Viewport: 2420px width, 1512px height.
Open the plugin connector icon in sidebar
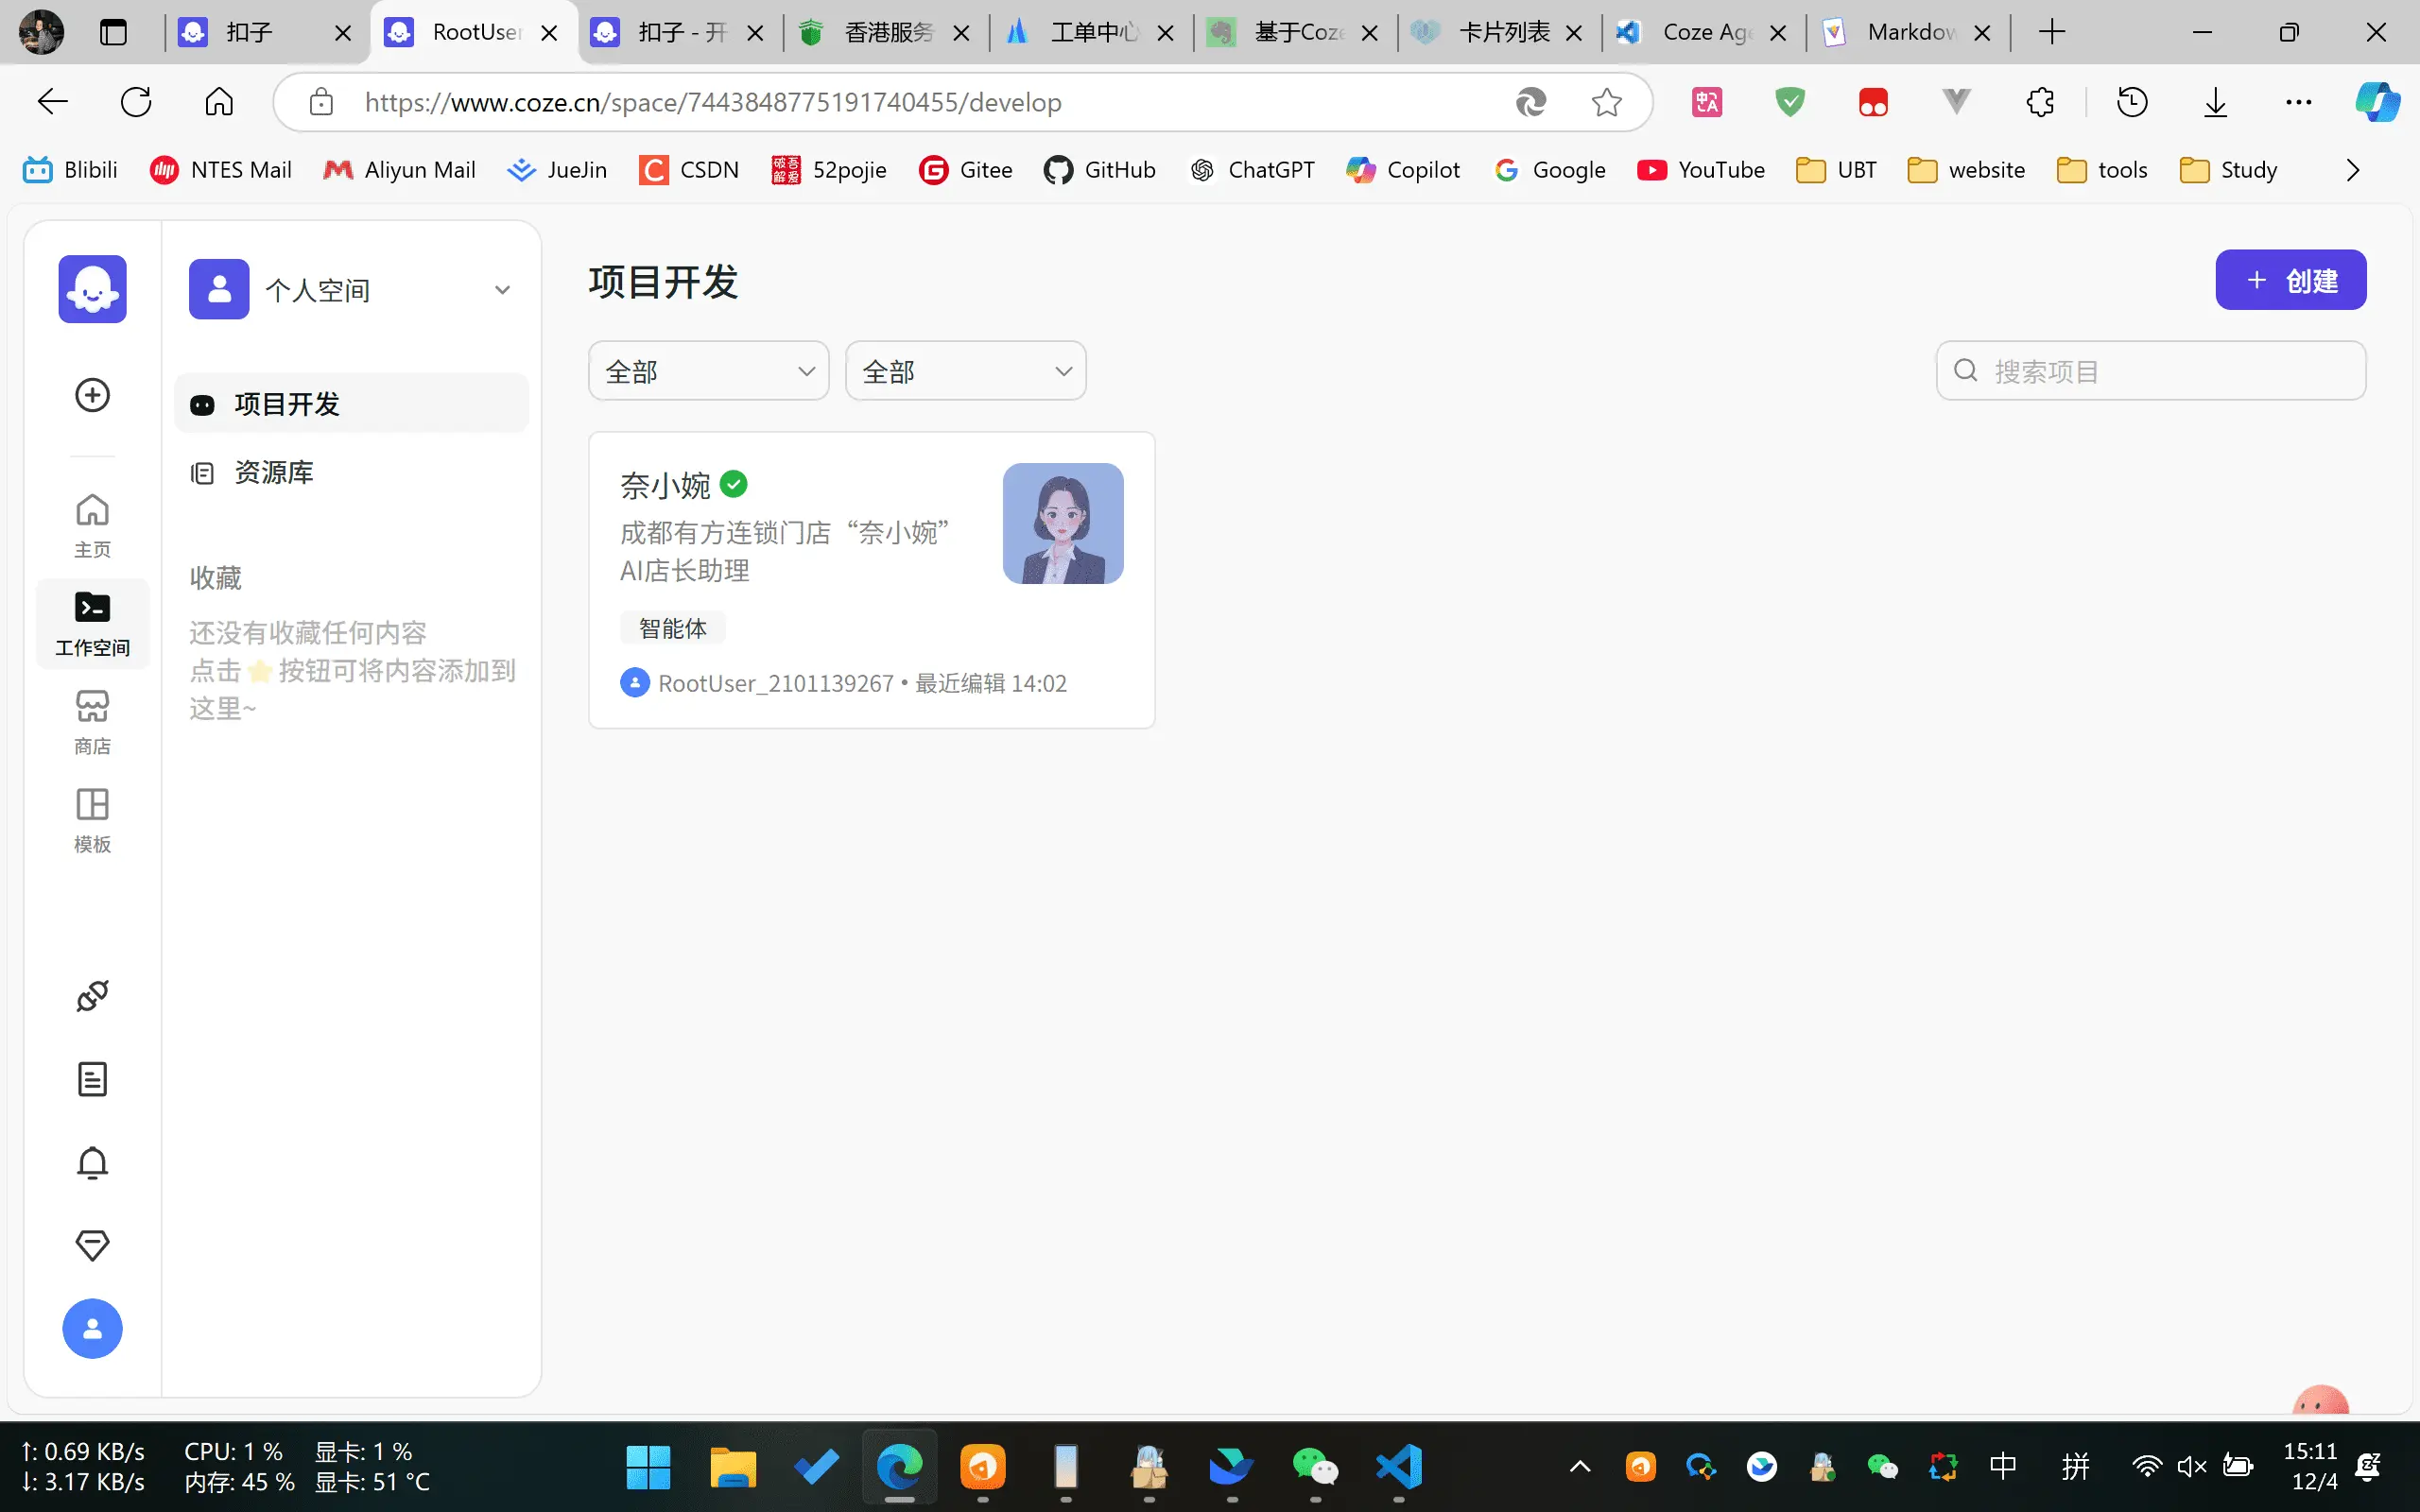pyautogui.click(x=92, y=995)
